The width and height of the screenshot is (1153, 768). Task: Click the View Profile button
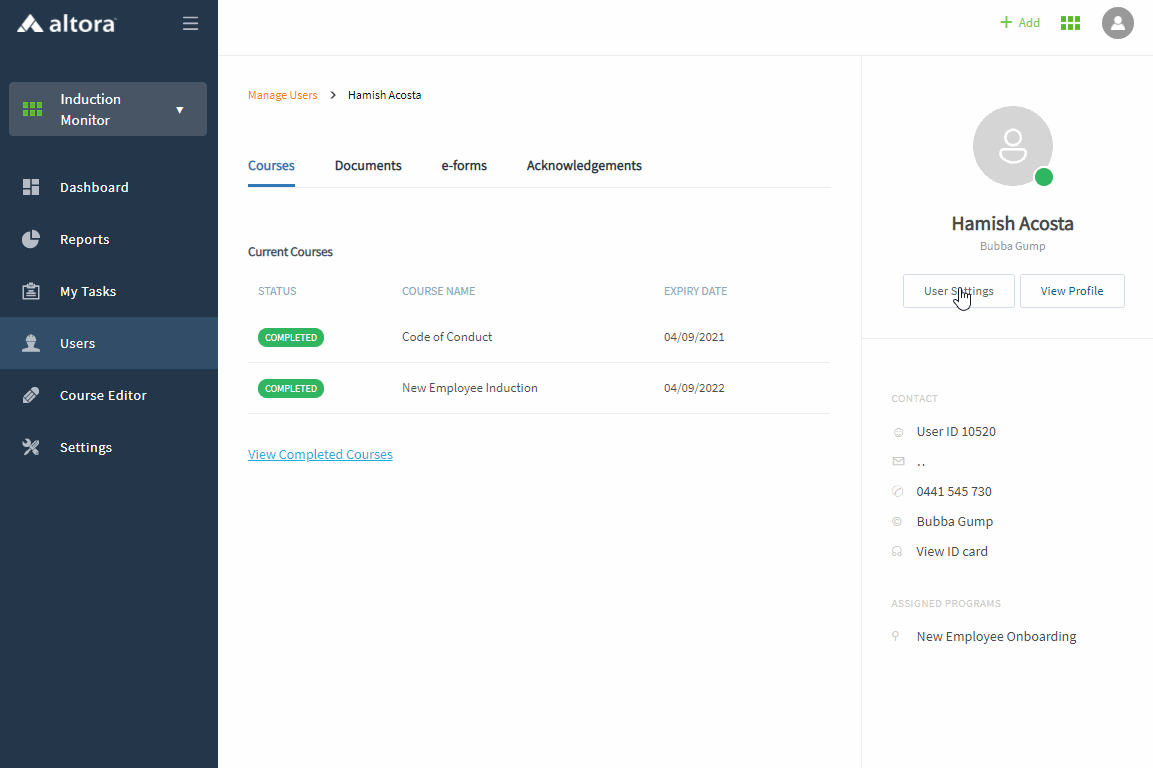coord(1072,291)
